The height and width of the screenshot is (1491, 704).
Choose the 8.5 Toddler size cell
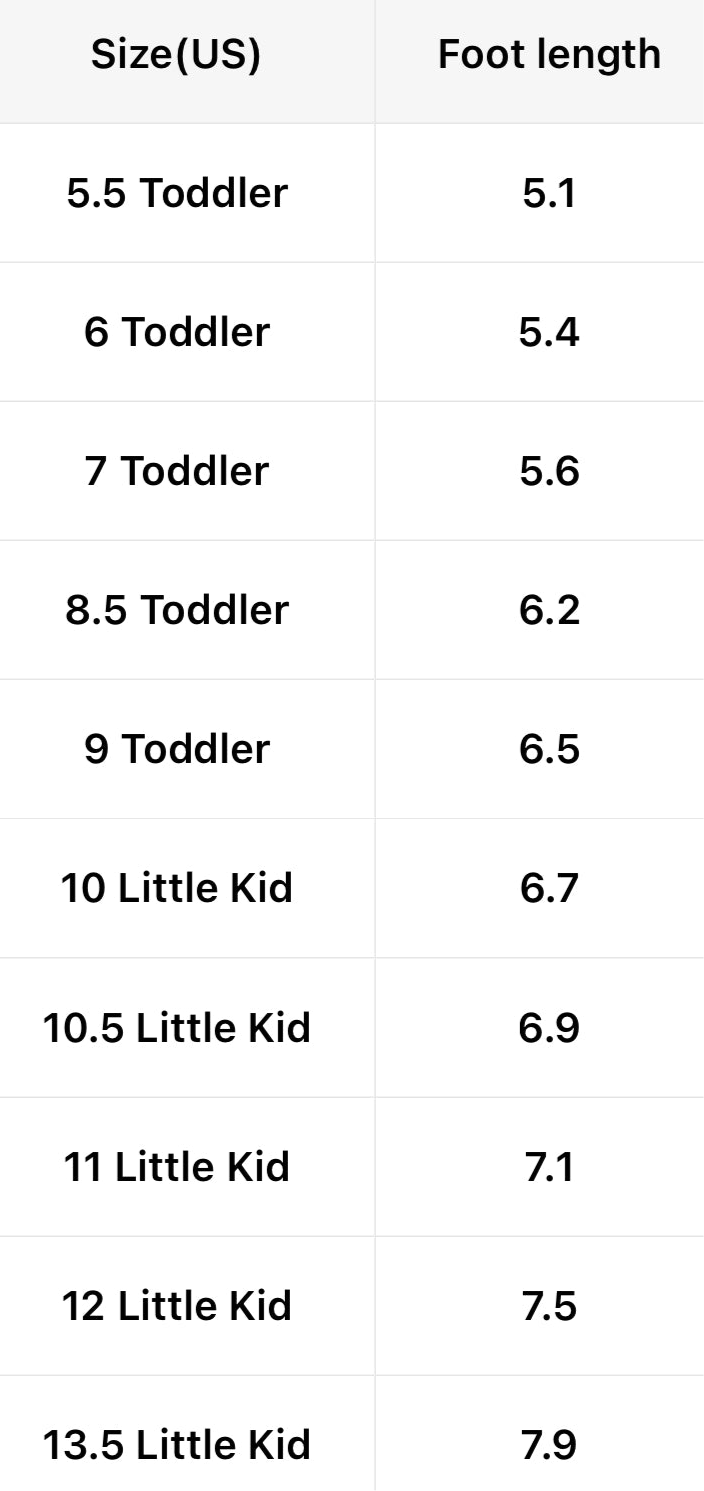point(177,610)
